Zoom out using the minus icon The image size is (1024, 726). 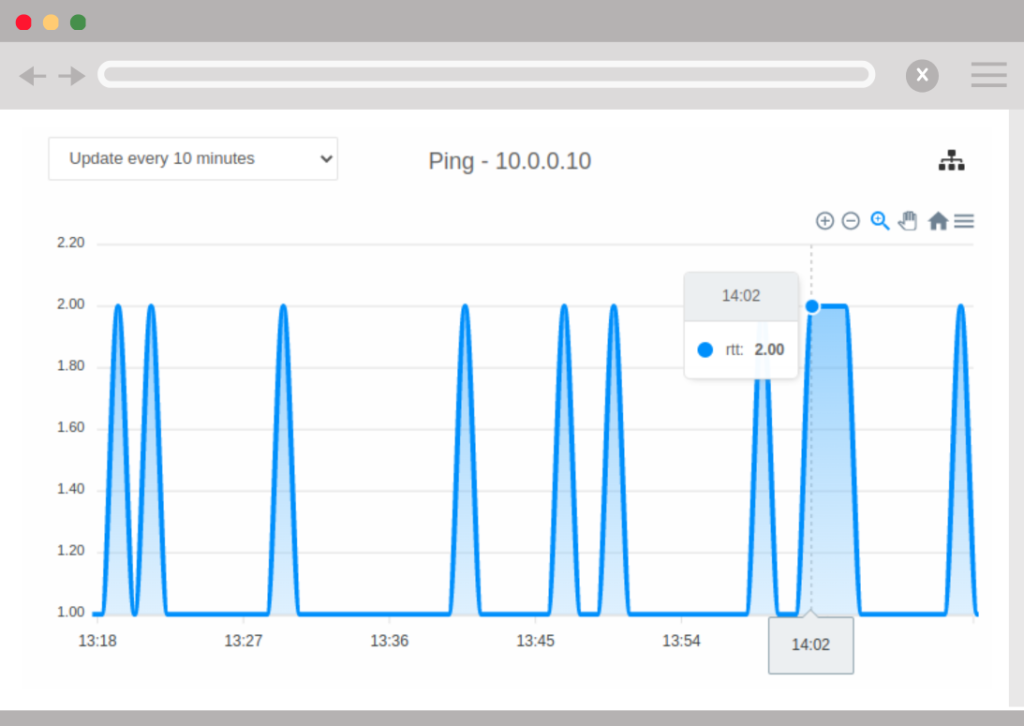[x=851, y=220]
